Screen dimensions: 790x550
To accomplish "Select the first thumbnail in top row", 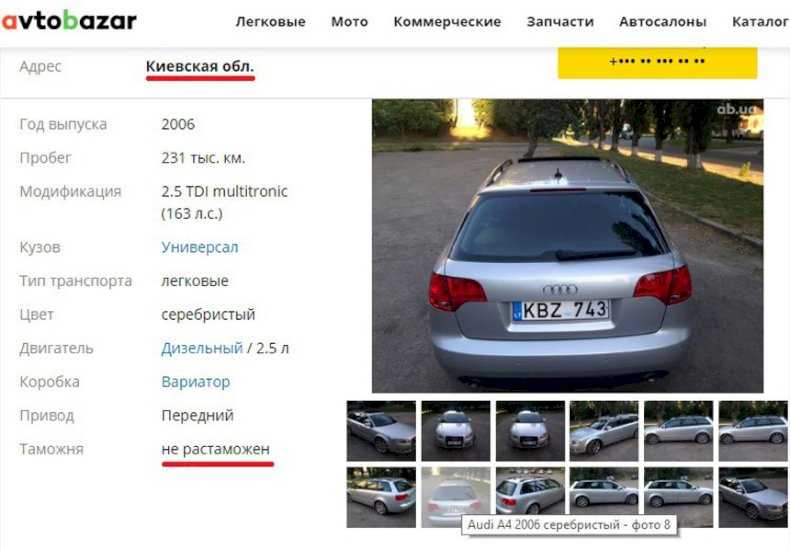I will [x=381, y=431].
